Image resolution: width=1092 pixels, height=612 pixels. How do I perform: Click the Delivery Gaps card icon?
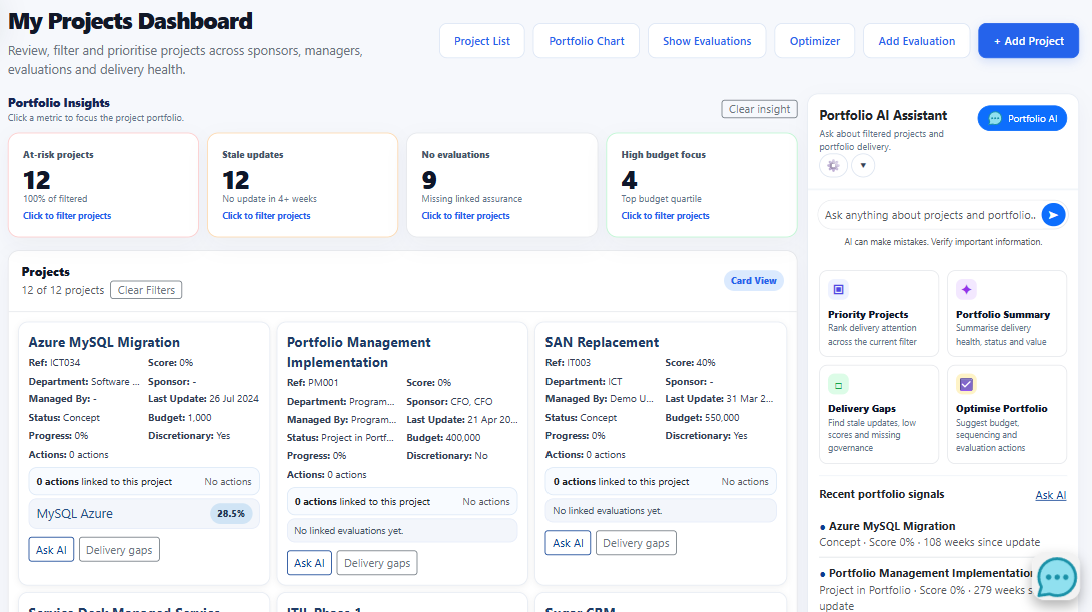(x=838, y=384)
